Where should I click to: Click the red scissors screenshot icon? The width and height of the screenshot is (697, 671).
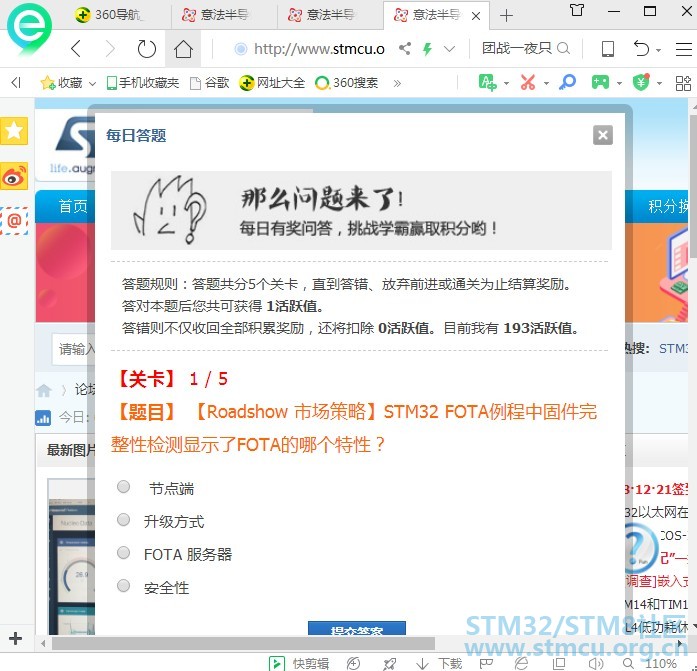[528, 83]
